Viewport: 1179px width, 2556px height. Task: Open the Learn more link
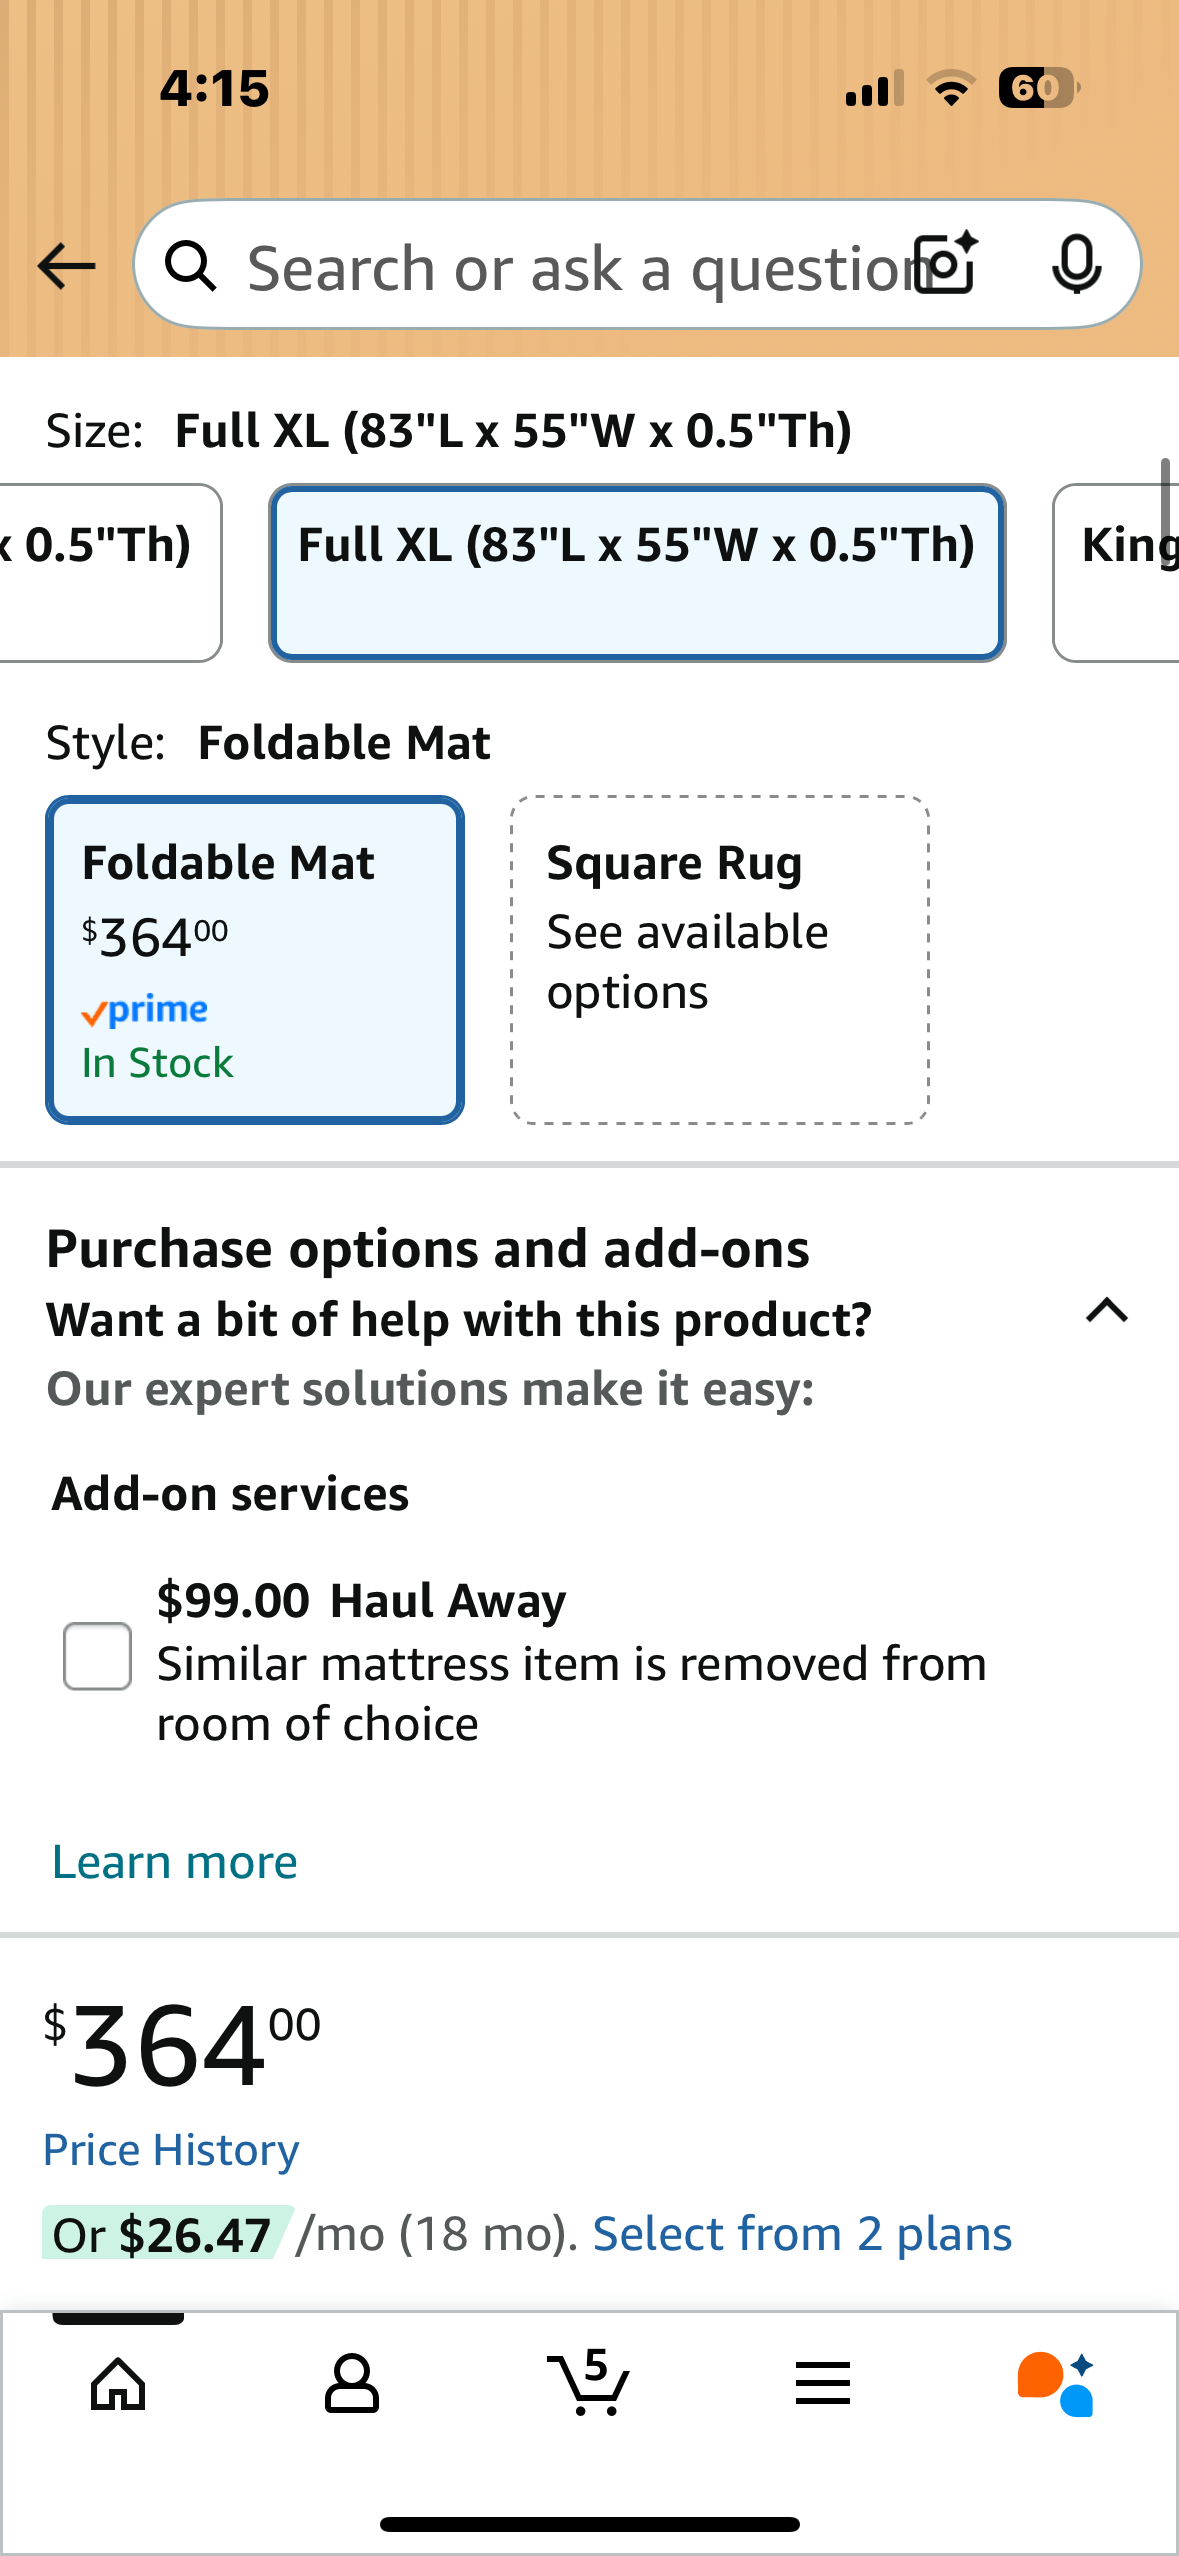click(173, 1860)
